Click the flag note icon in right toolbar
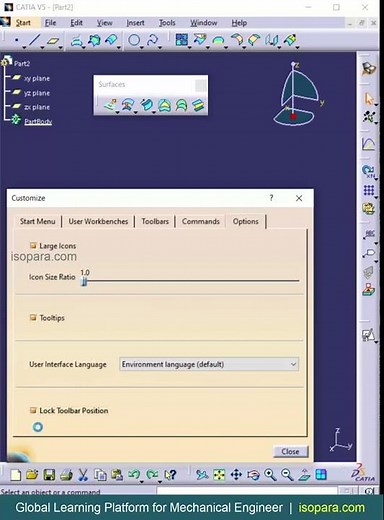 pyautogui.click(x=369, y=254)
